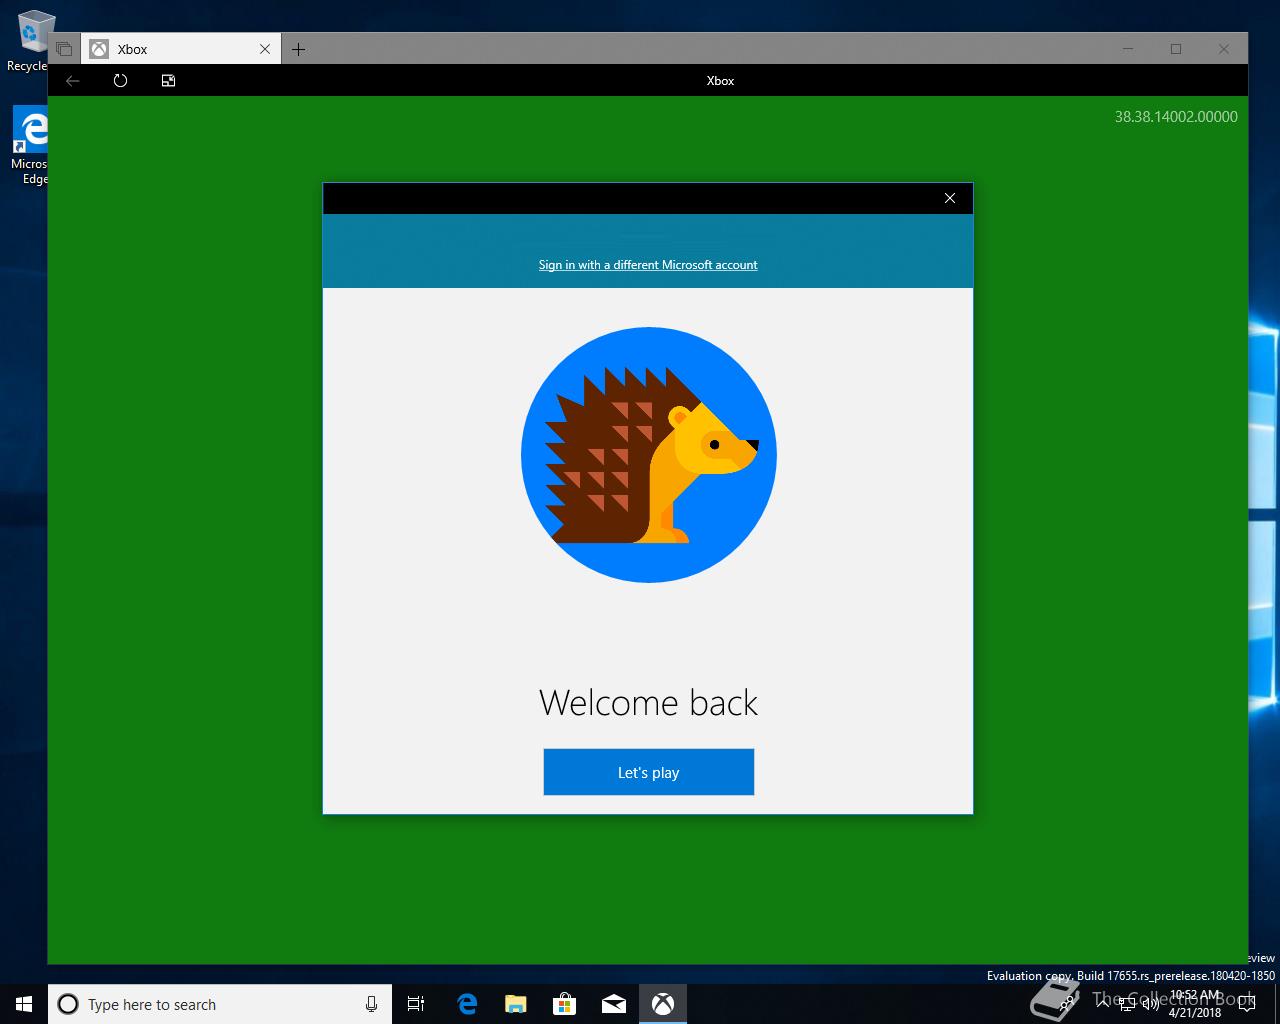The image size is (1280, 1024).
Task: Open the tab sets aside icon
Action: click(64, 49)
